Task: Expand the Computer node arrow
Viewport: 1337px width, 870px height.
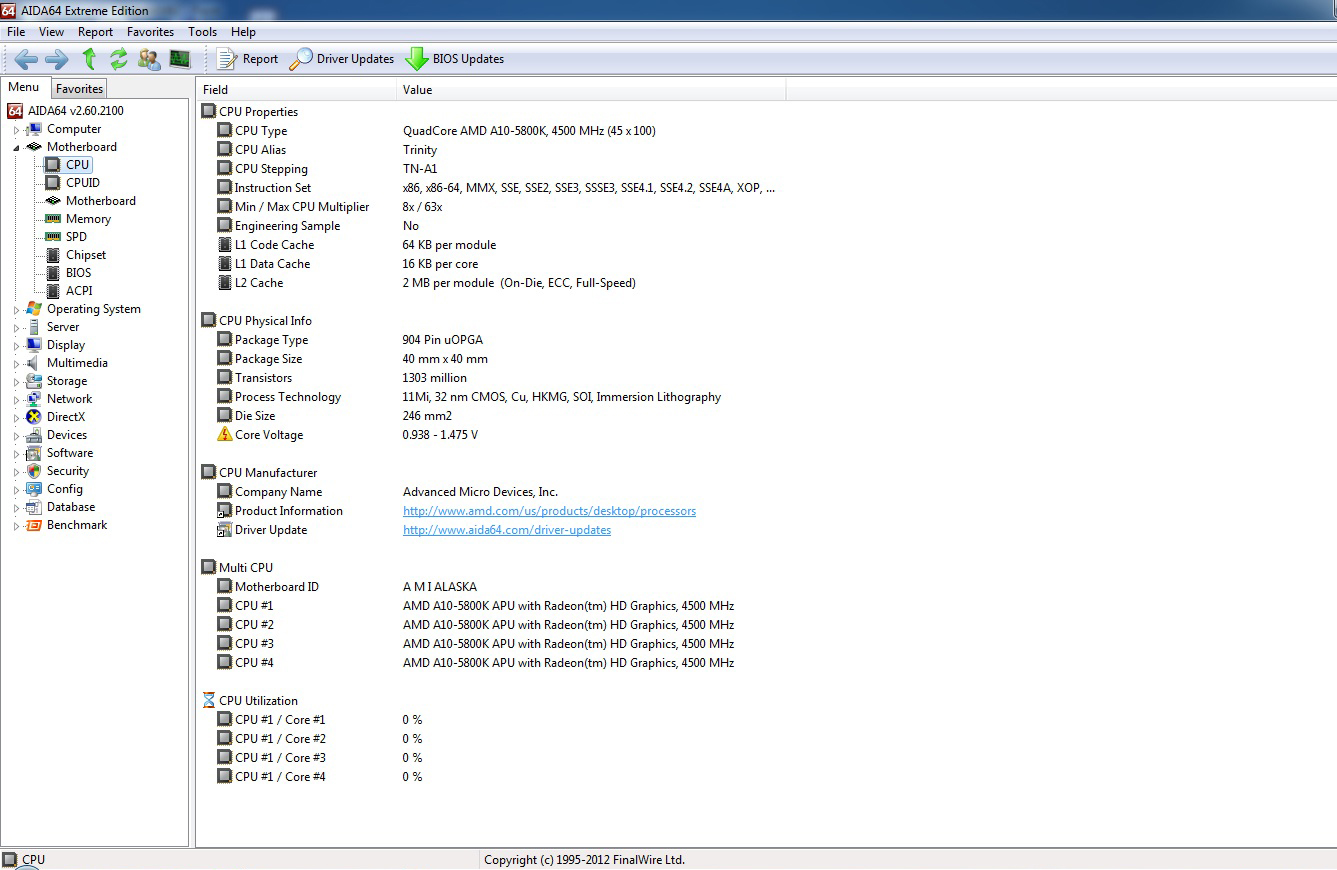Action: click(16, 130)
